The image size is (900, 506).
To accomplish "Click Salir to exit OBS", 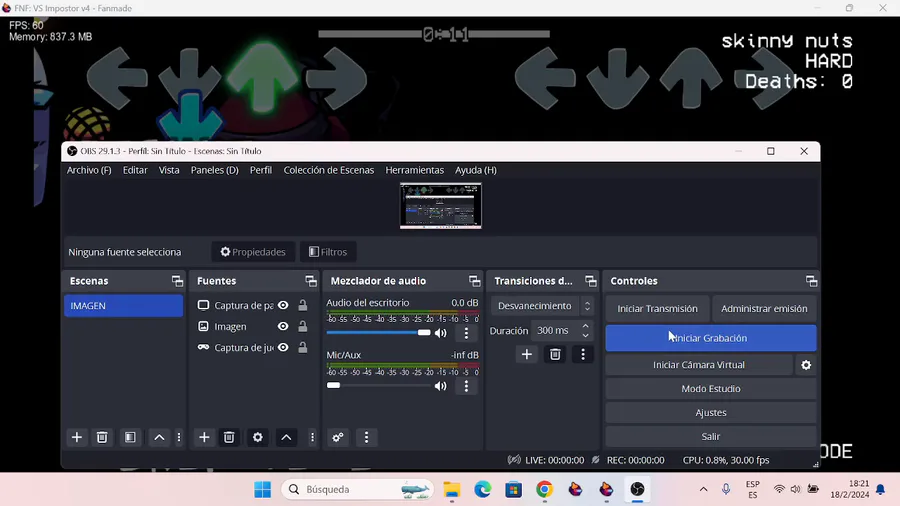I will [711, 437].
